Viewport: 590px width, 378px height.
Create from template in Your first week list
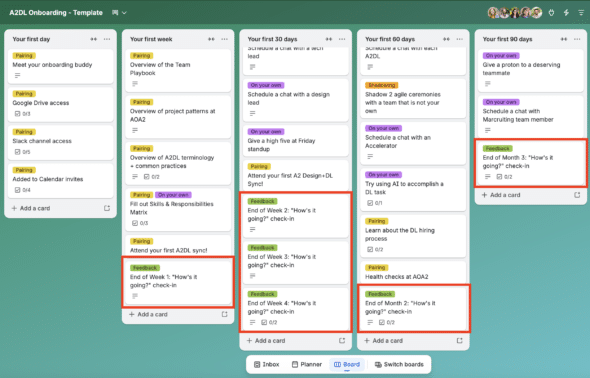click(225, 314)
